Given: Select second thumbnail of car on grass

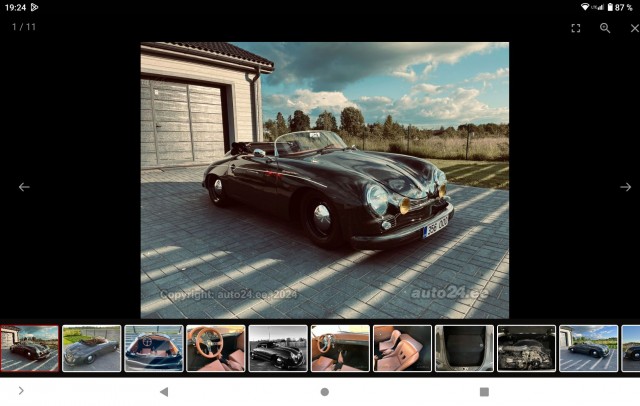Looking at the screenshot, I should 91,348.
